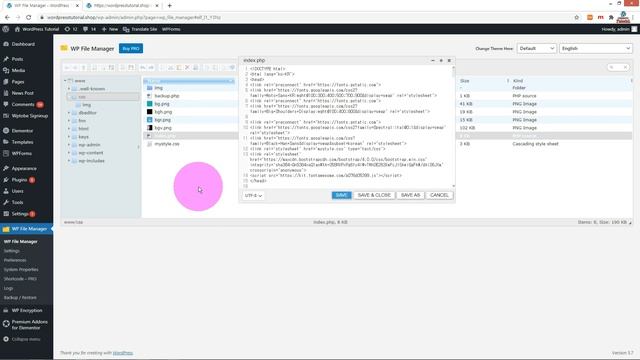This screenshot has width=640, height=360.
Task: Click Collapse menu in the sidebar
Action: point(22,339)
